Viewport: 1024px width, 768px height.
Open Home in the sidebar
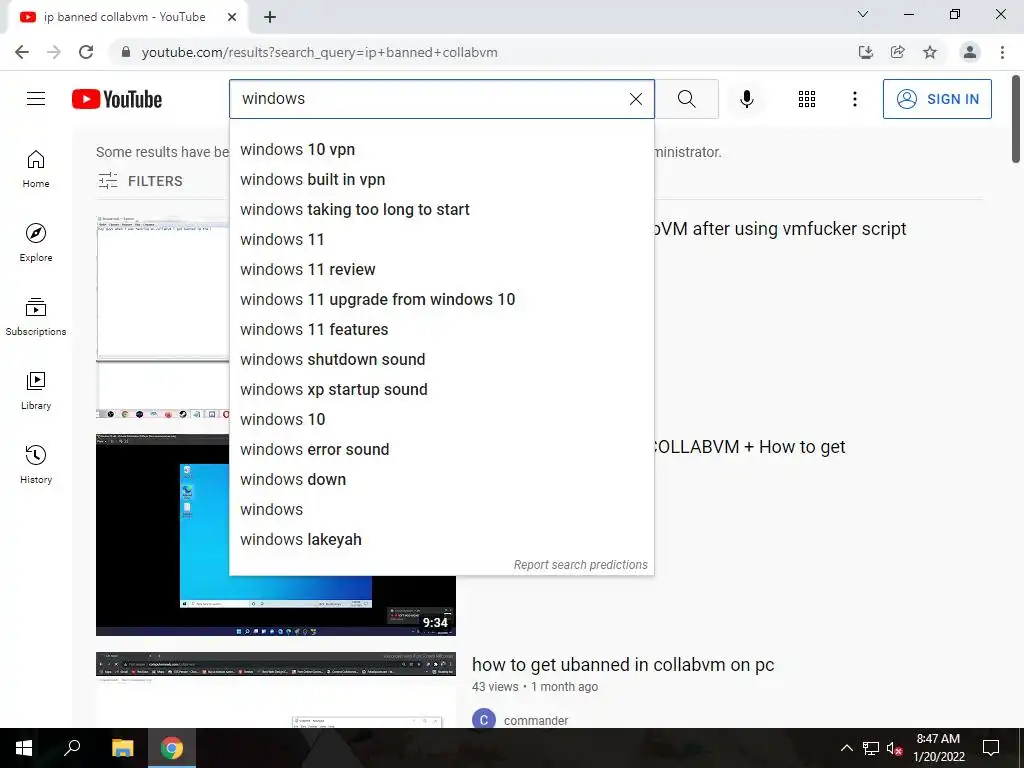(x=36, y=169)
